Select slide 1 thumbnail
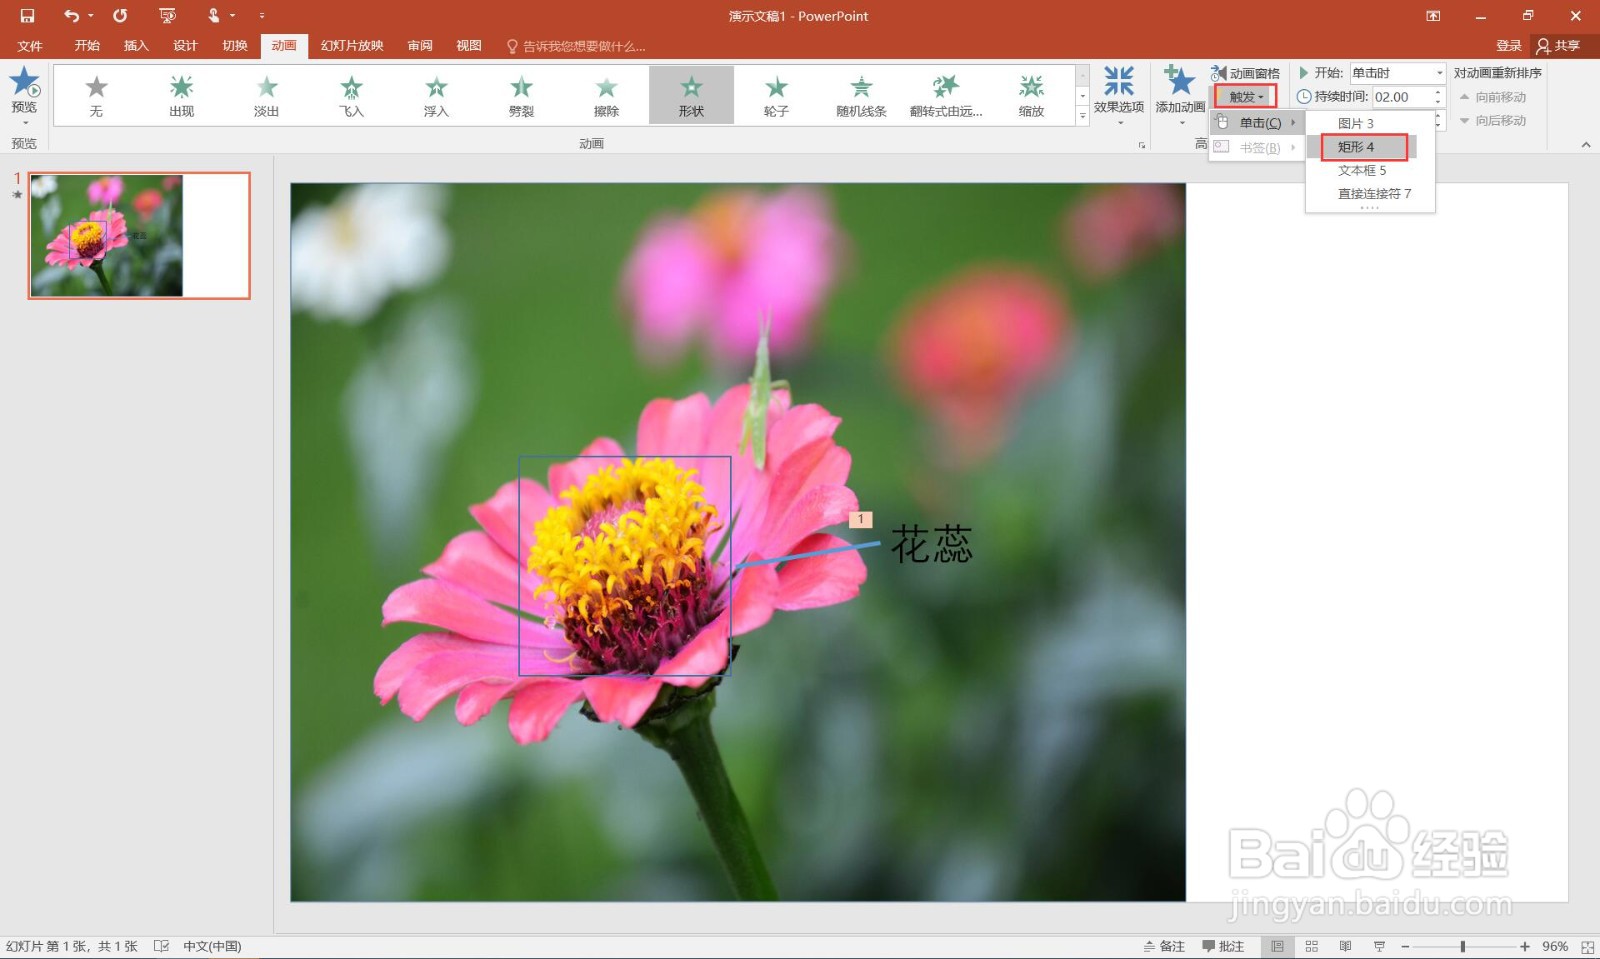This screenshot has width=1600, height=959. pyautogui.click(x=139, y=236)
